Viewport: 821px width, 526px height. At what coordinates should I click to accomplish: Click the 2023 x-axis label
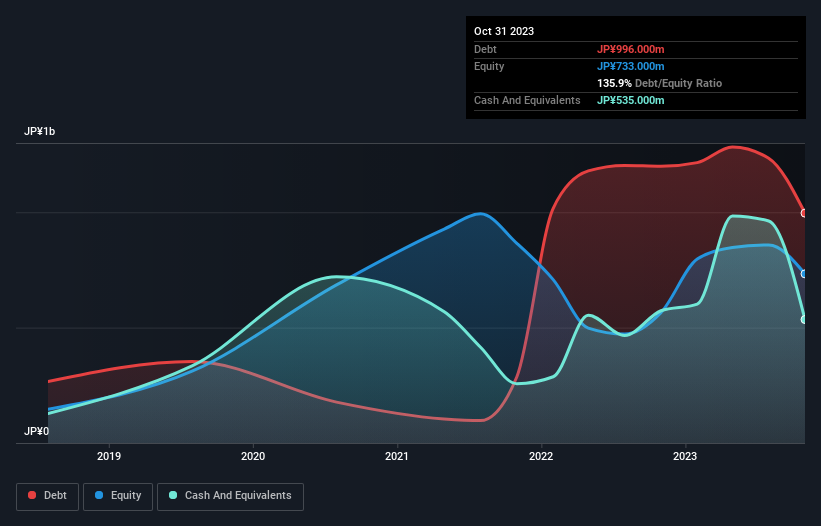click(x=685, y=456)
